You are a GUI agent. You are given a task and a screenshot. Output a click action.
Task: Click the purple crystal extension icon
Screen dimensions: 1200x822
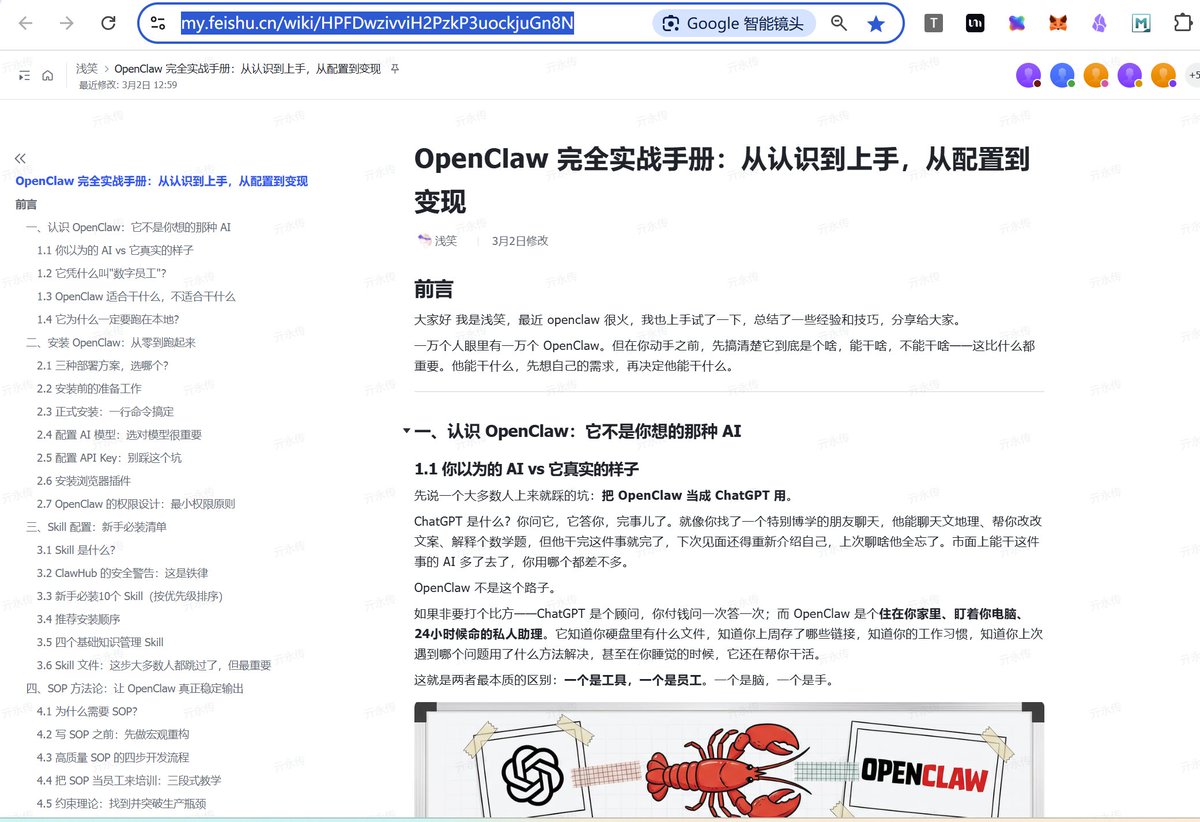pos(1098,21)
